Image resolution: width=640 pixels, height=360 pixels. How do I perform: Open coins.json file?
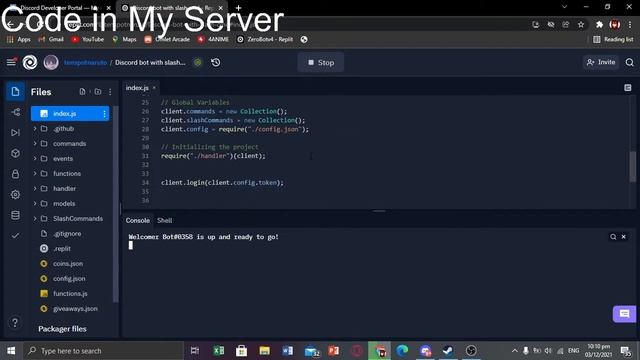[69, 264]
